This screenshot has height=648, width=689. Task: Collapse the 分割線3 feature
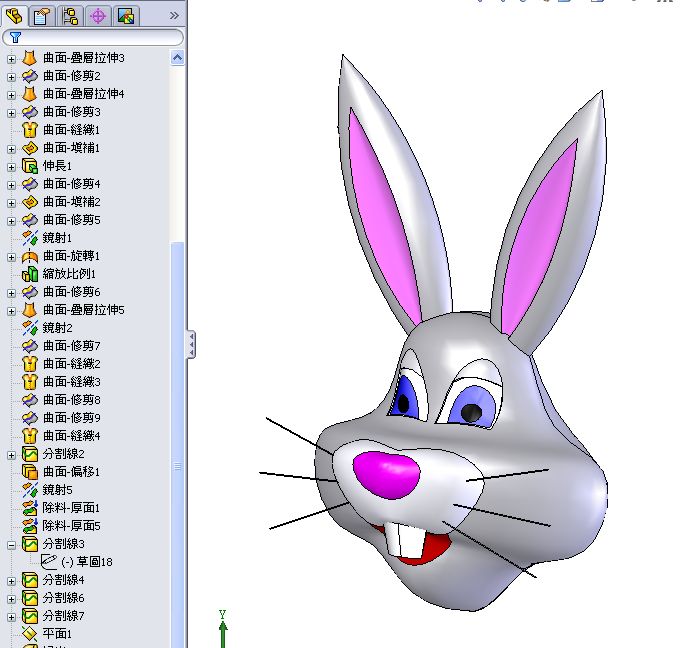(x=11, y=545)
